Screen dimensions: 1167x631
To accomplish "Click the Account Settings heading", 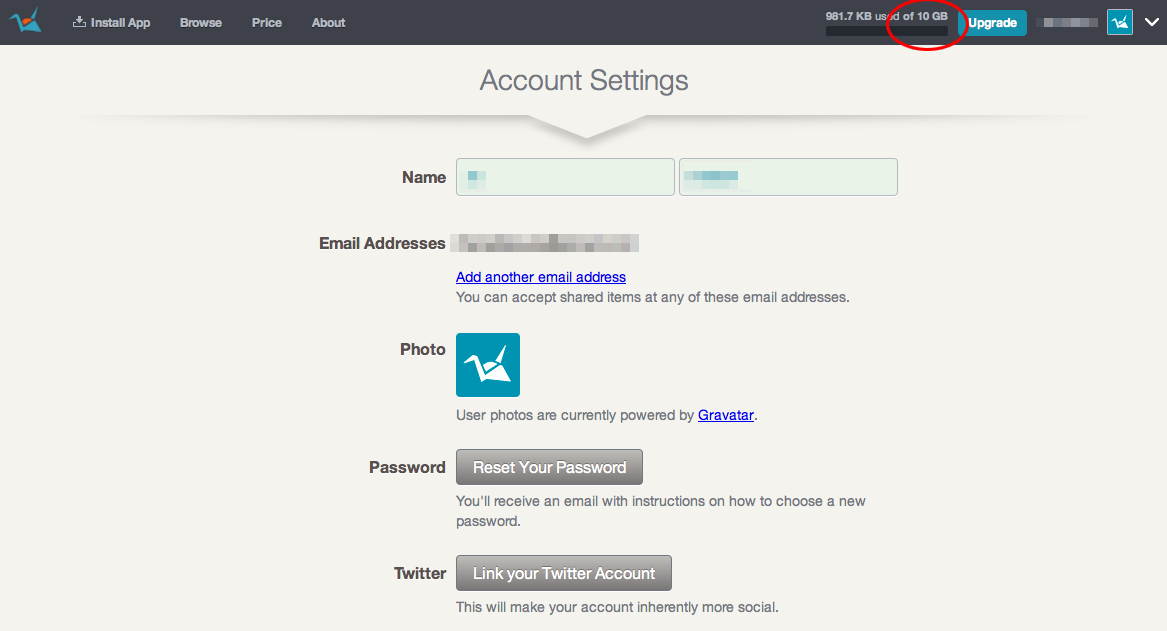I will coord(584,80).
